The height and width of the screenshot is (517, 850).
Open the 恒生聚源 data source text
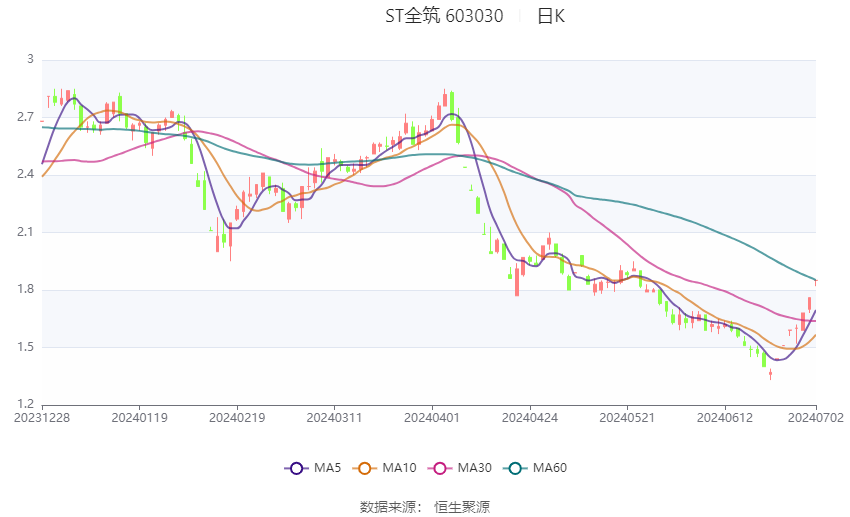pyautogui.click(x=462, y=507)
